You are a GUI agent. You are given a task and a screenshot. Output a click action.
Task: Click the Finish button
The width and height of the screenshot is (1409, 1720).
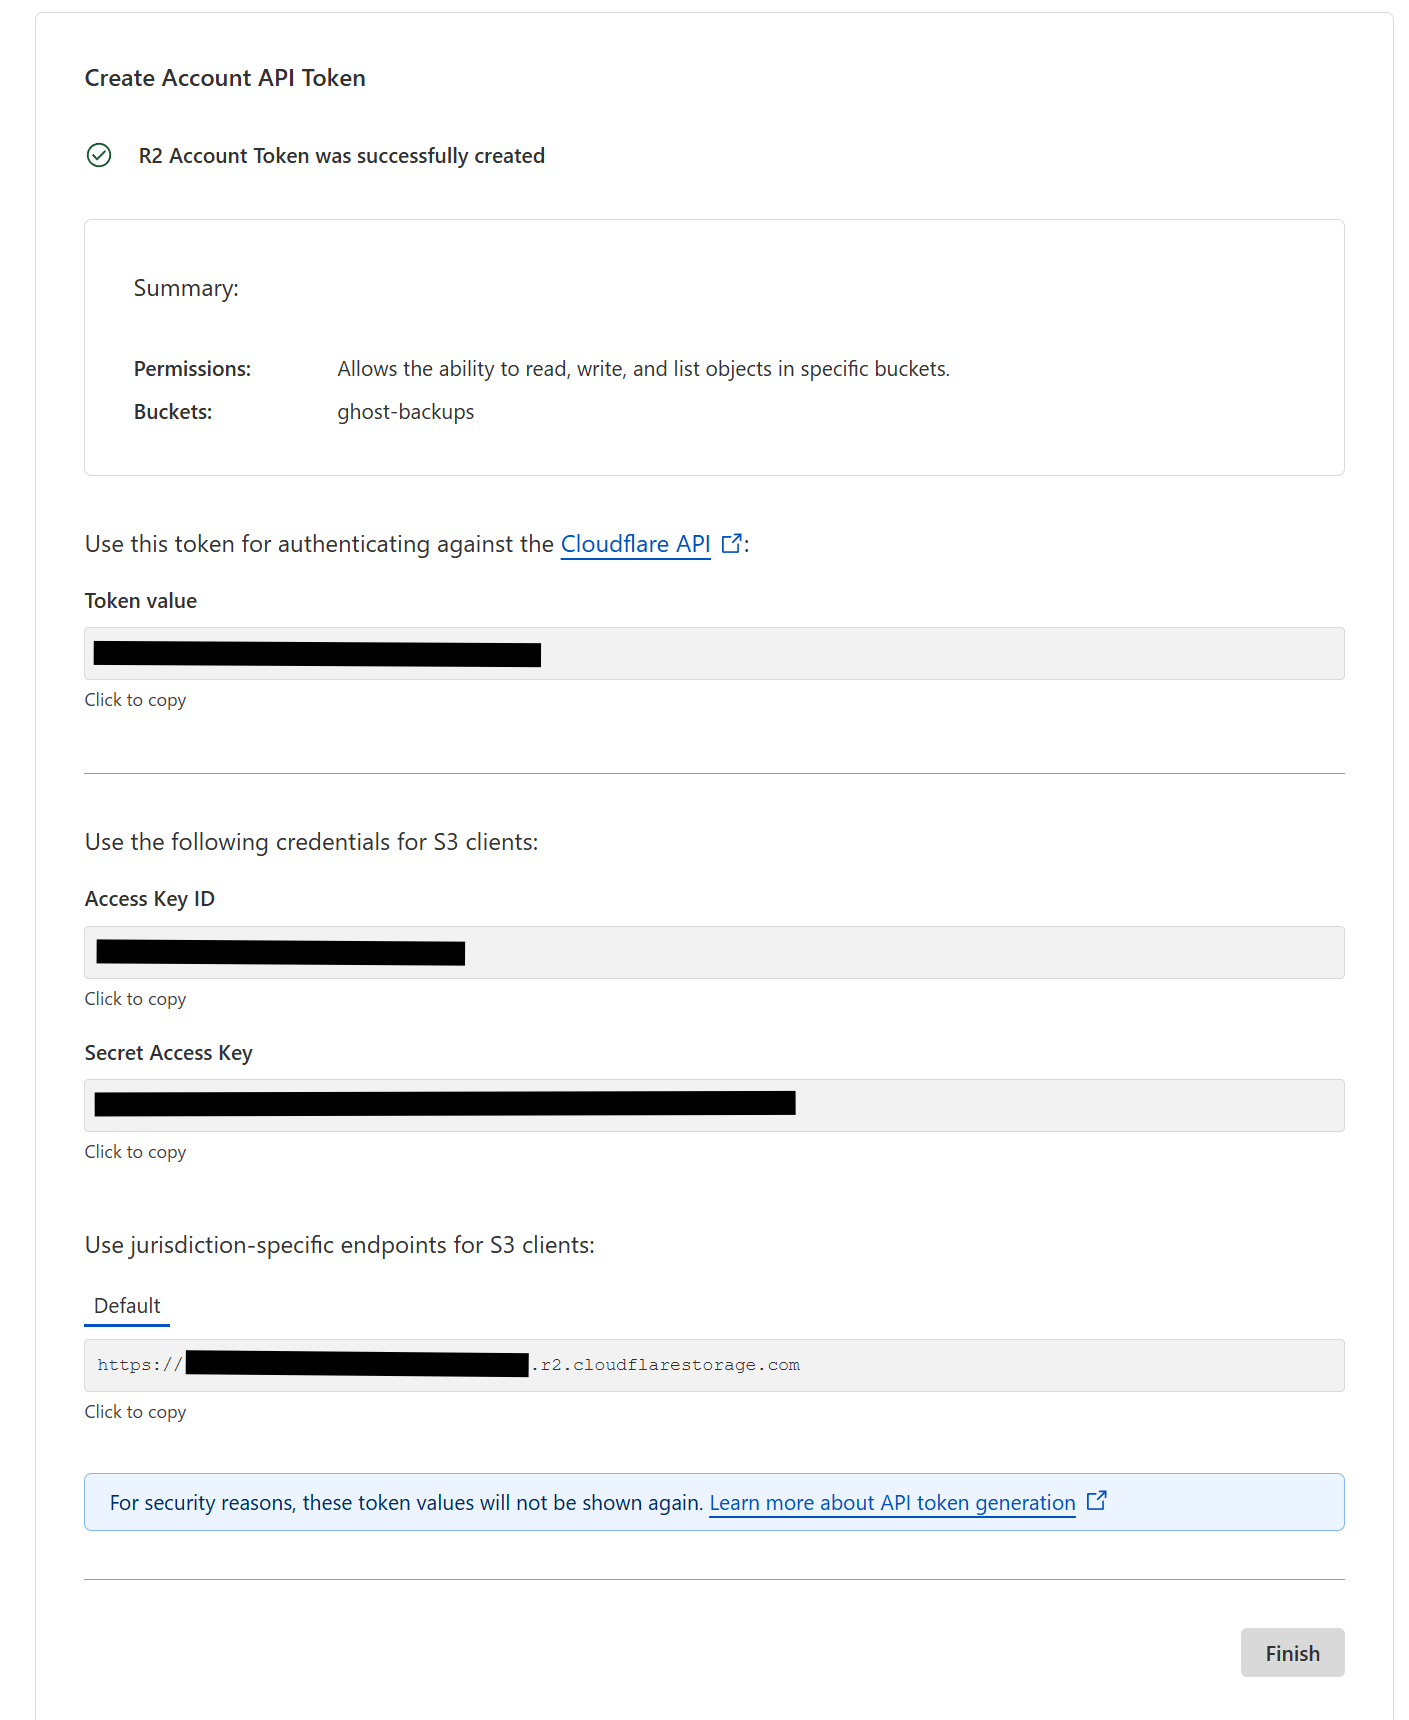(1292, 1653)
